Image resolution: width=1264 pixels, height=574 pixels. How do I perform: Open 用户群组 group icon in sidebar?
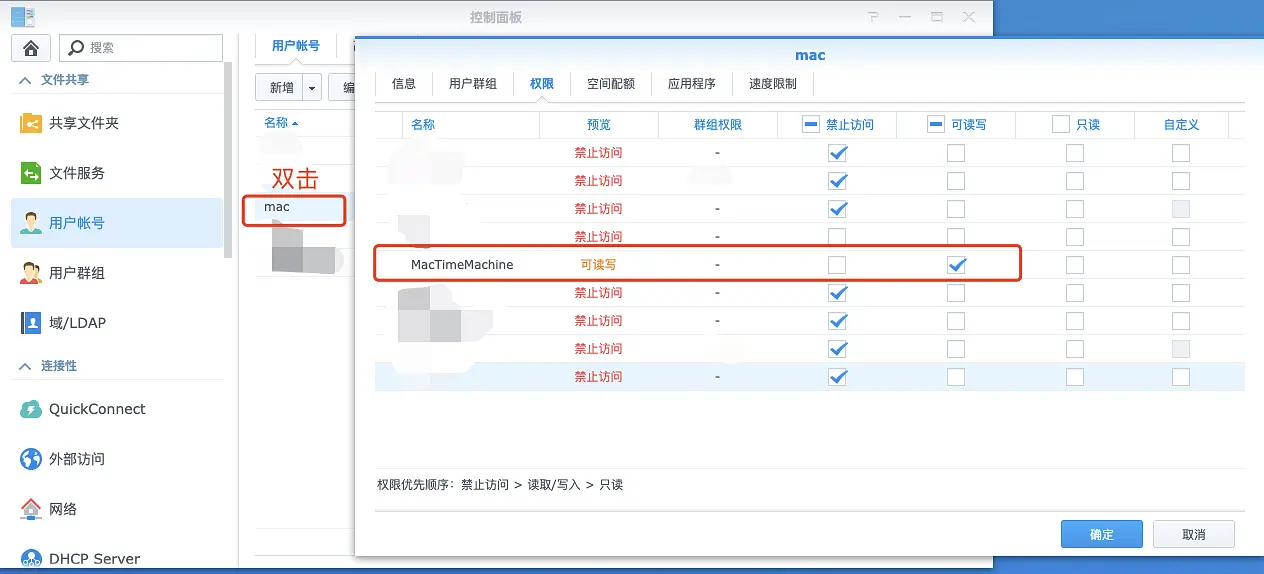coord(31,273)
